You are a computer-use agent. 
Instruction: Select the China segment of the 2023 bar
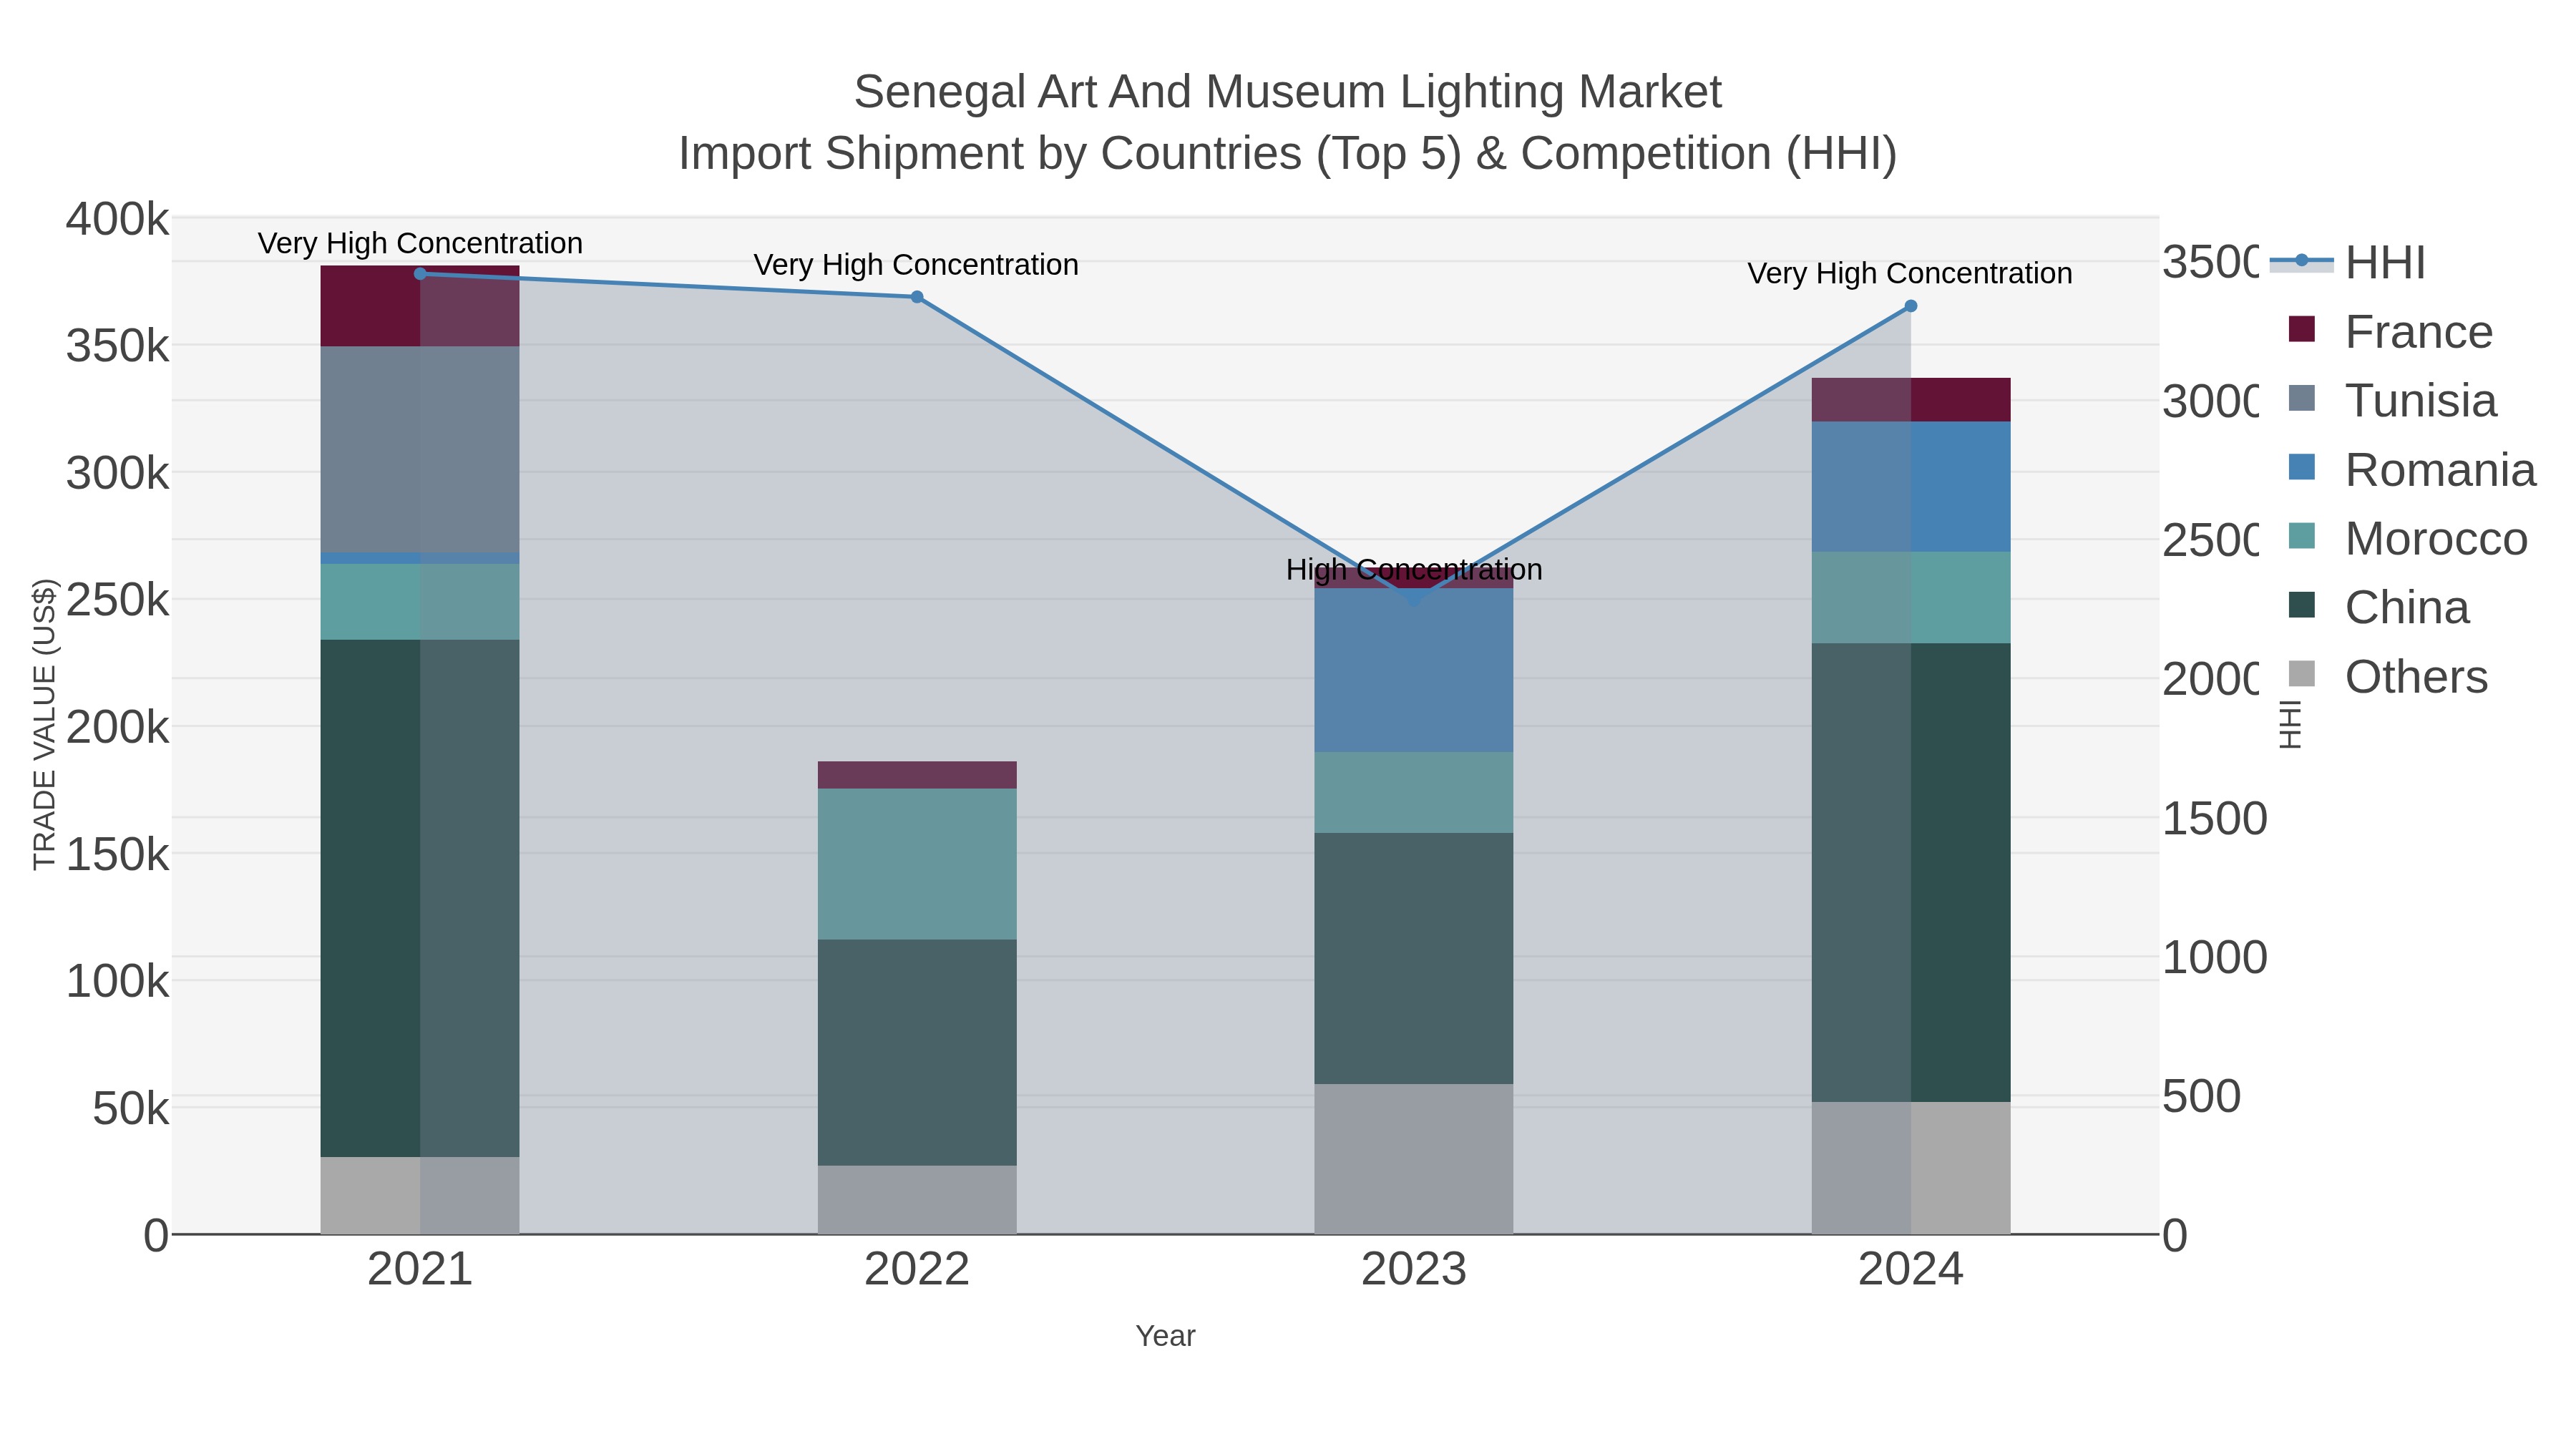click(1413, 958)
